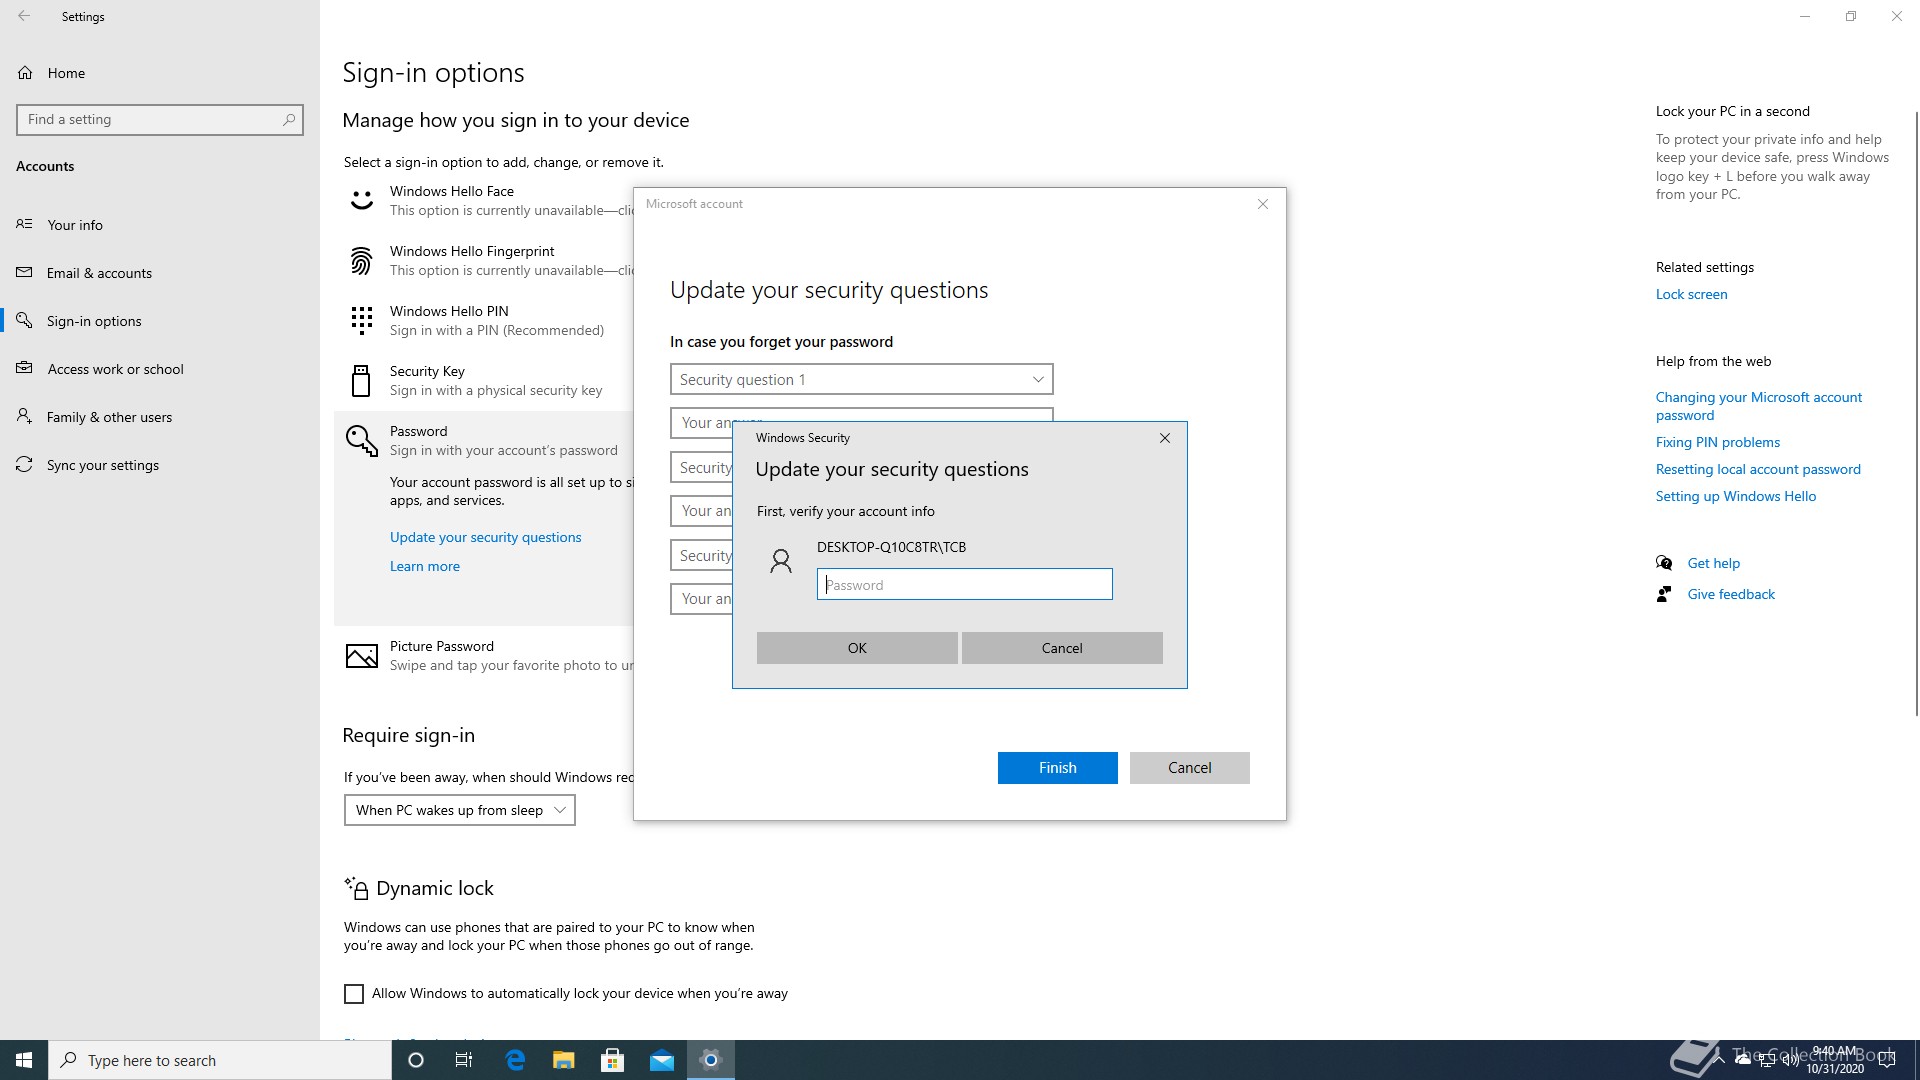Open File Explorer from the taskbar
This screenshot has width=1920, height=1080.
pyautogui.click(x=564, y=1060)
